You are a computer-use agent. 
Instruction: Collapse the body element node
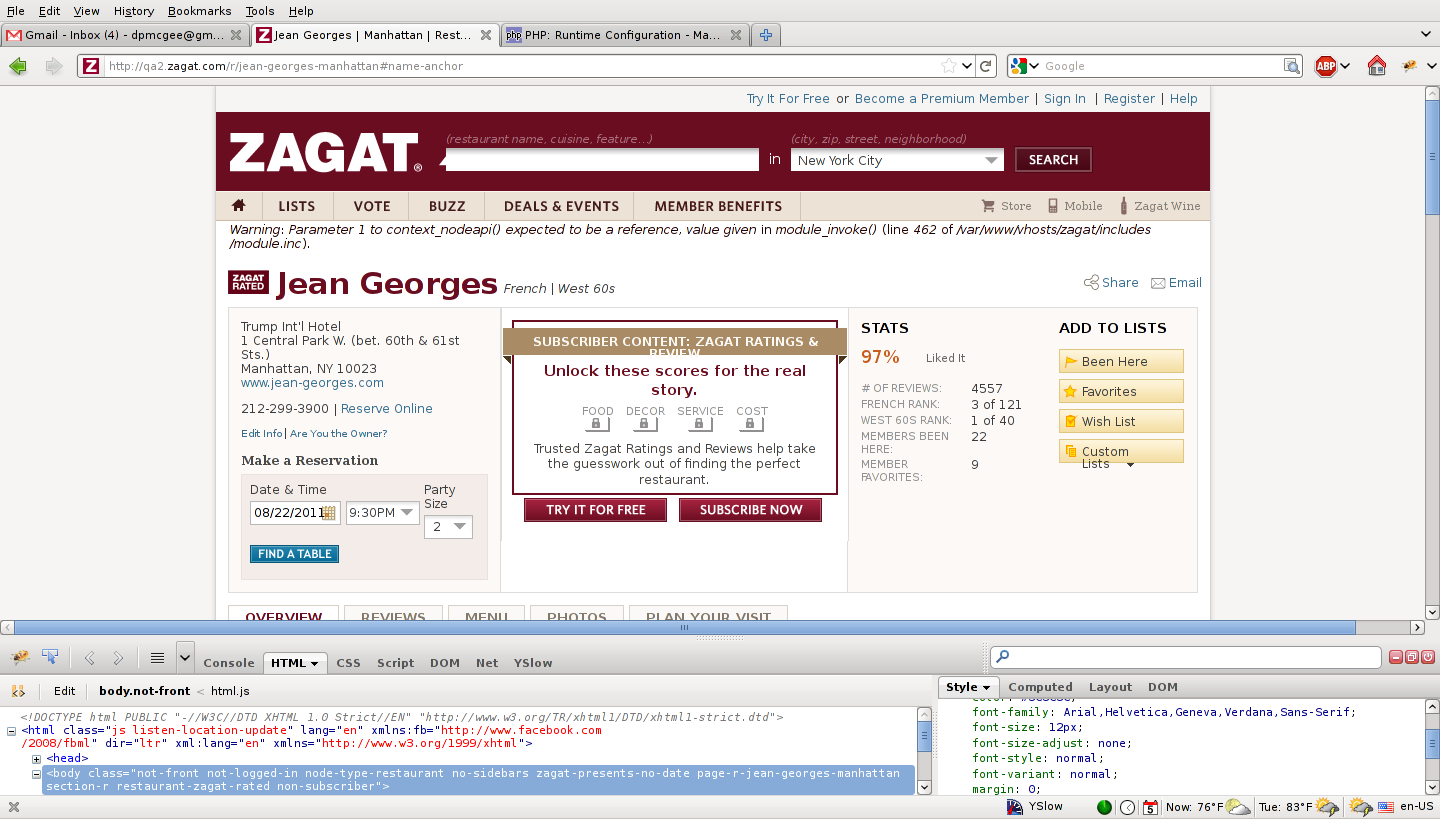(36, 774)
